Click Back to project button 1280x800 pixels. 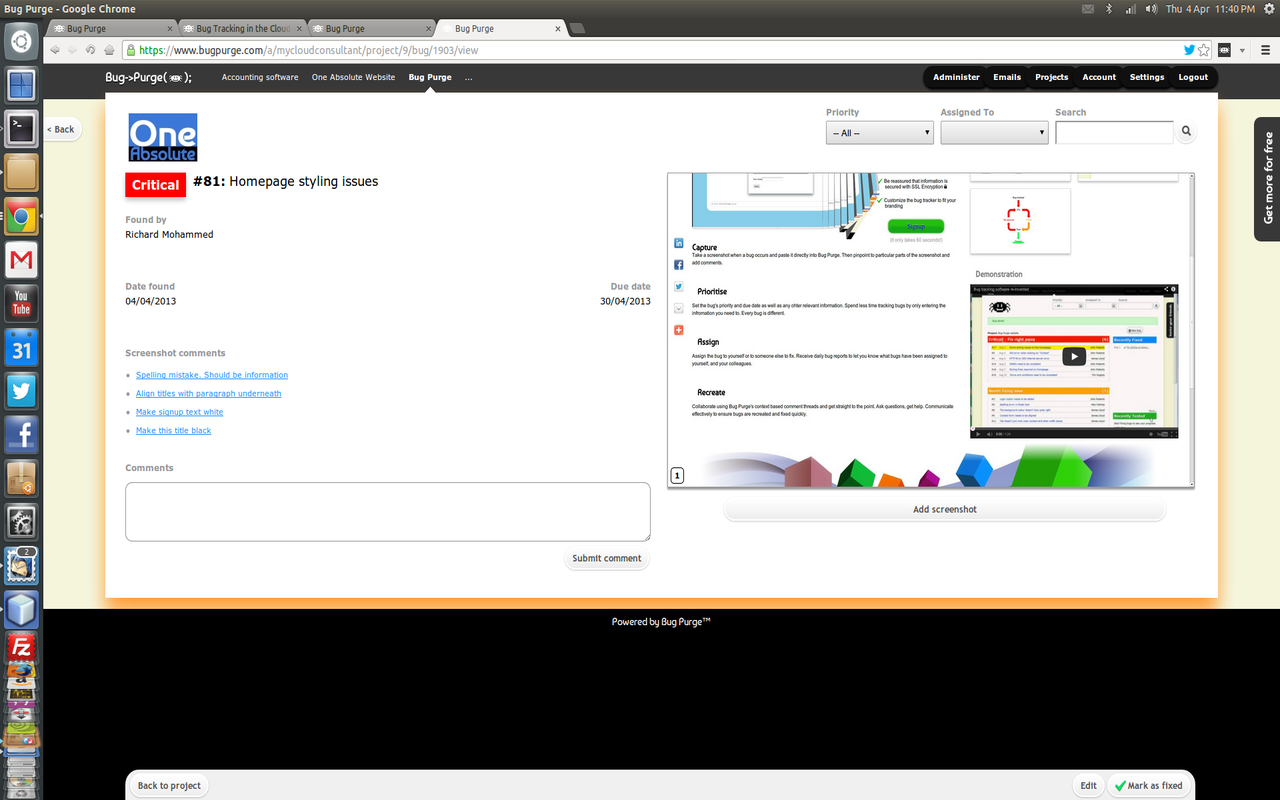click(169, 786)
